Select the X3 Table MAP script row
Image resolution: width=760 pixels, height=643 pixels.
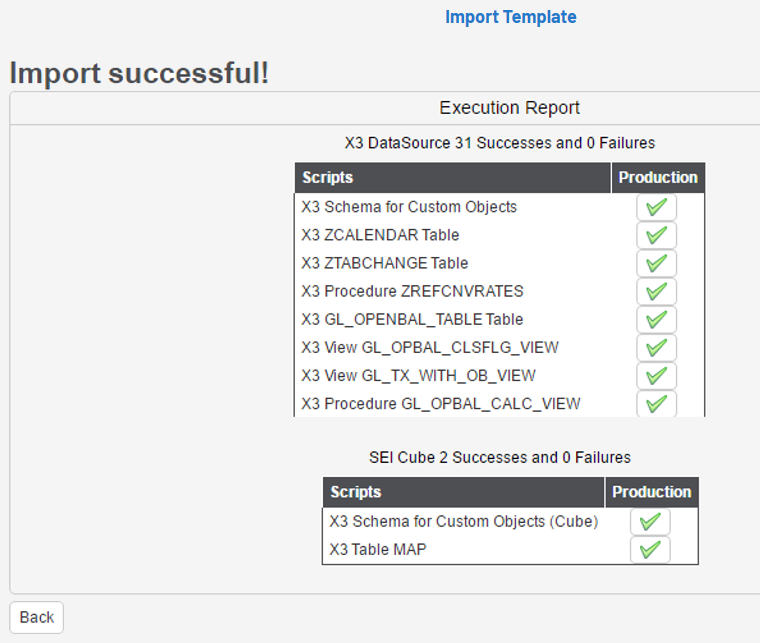[378, 549]
